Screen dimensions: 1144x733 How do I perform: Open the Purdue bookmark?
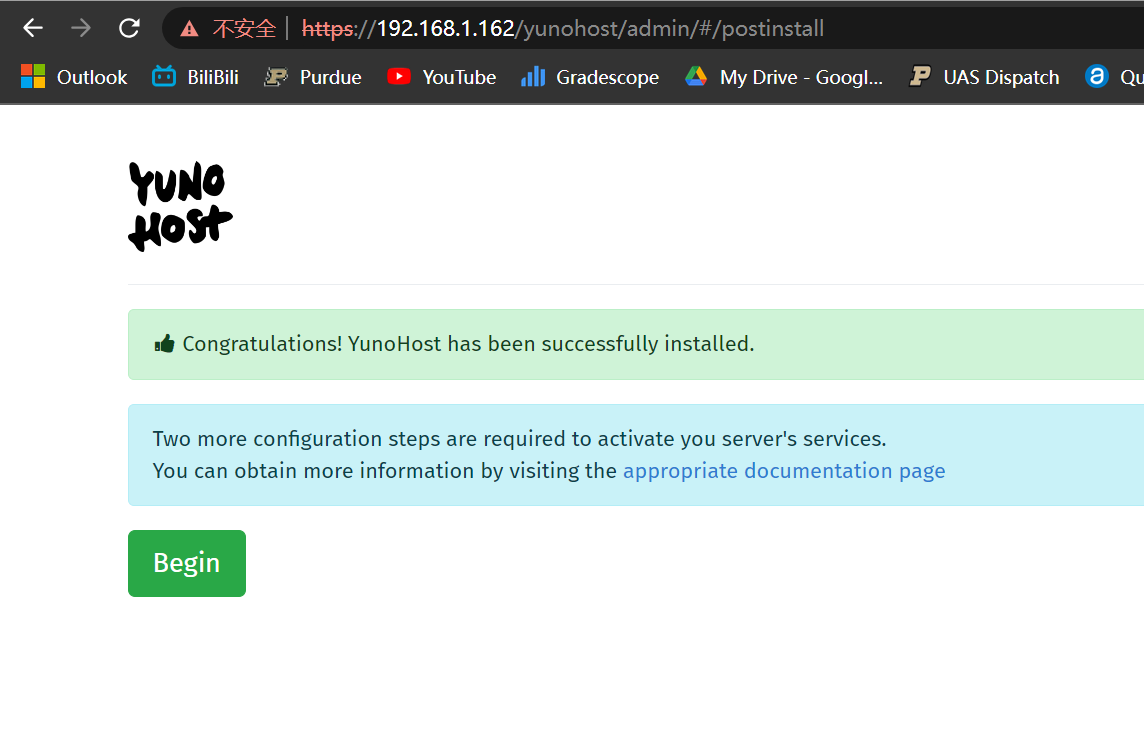tap(312, 77)
